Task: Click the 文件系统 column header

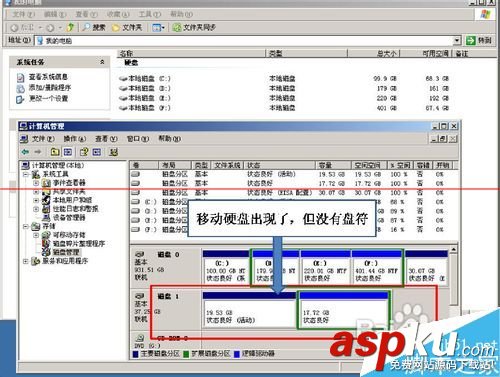Action: coord(228,165)
